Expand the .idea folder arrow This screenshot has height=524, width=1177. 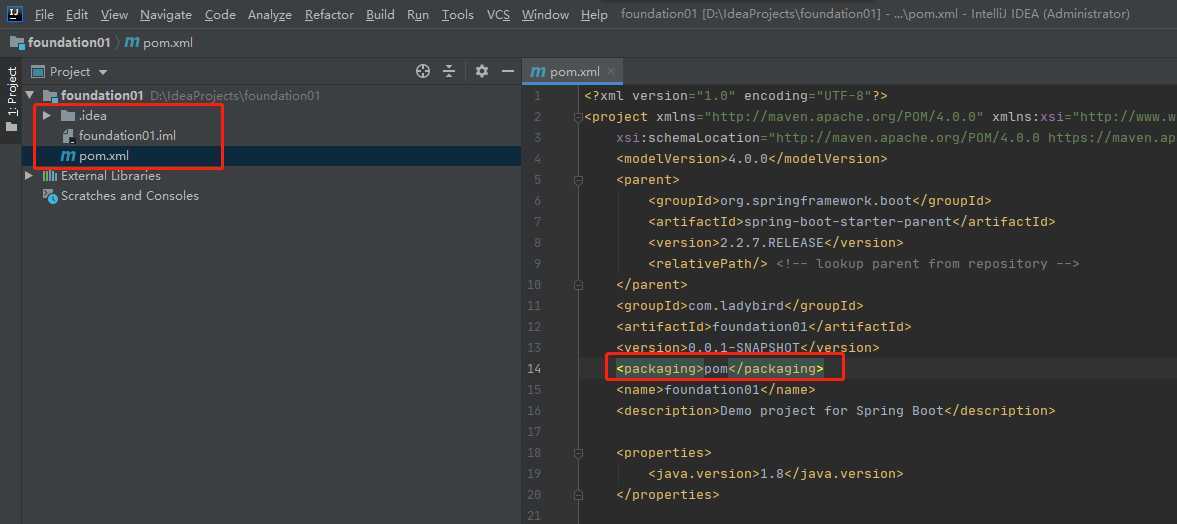pos(47,116)
